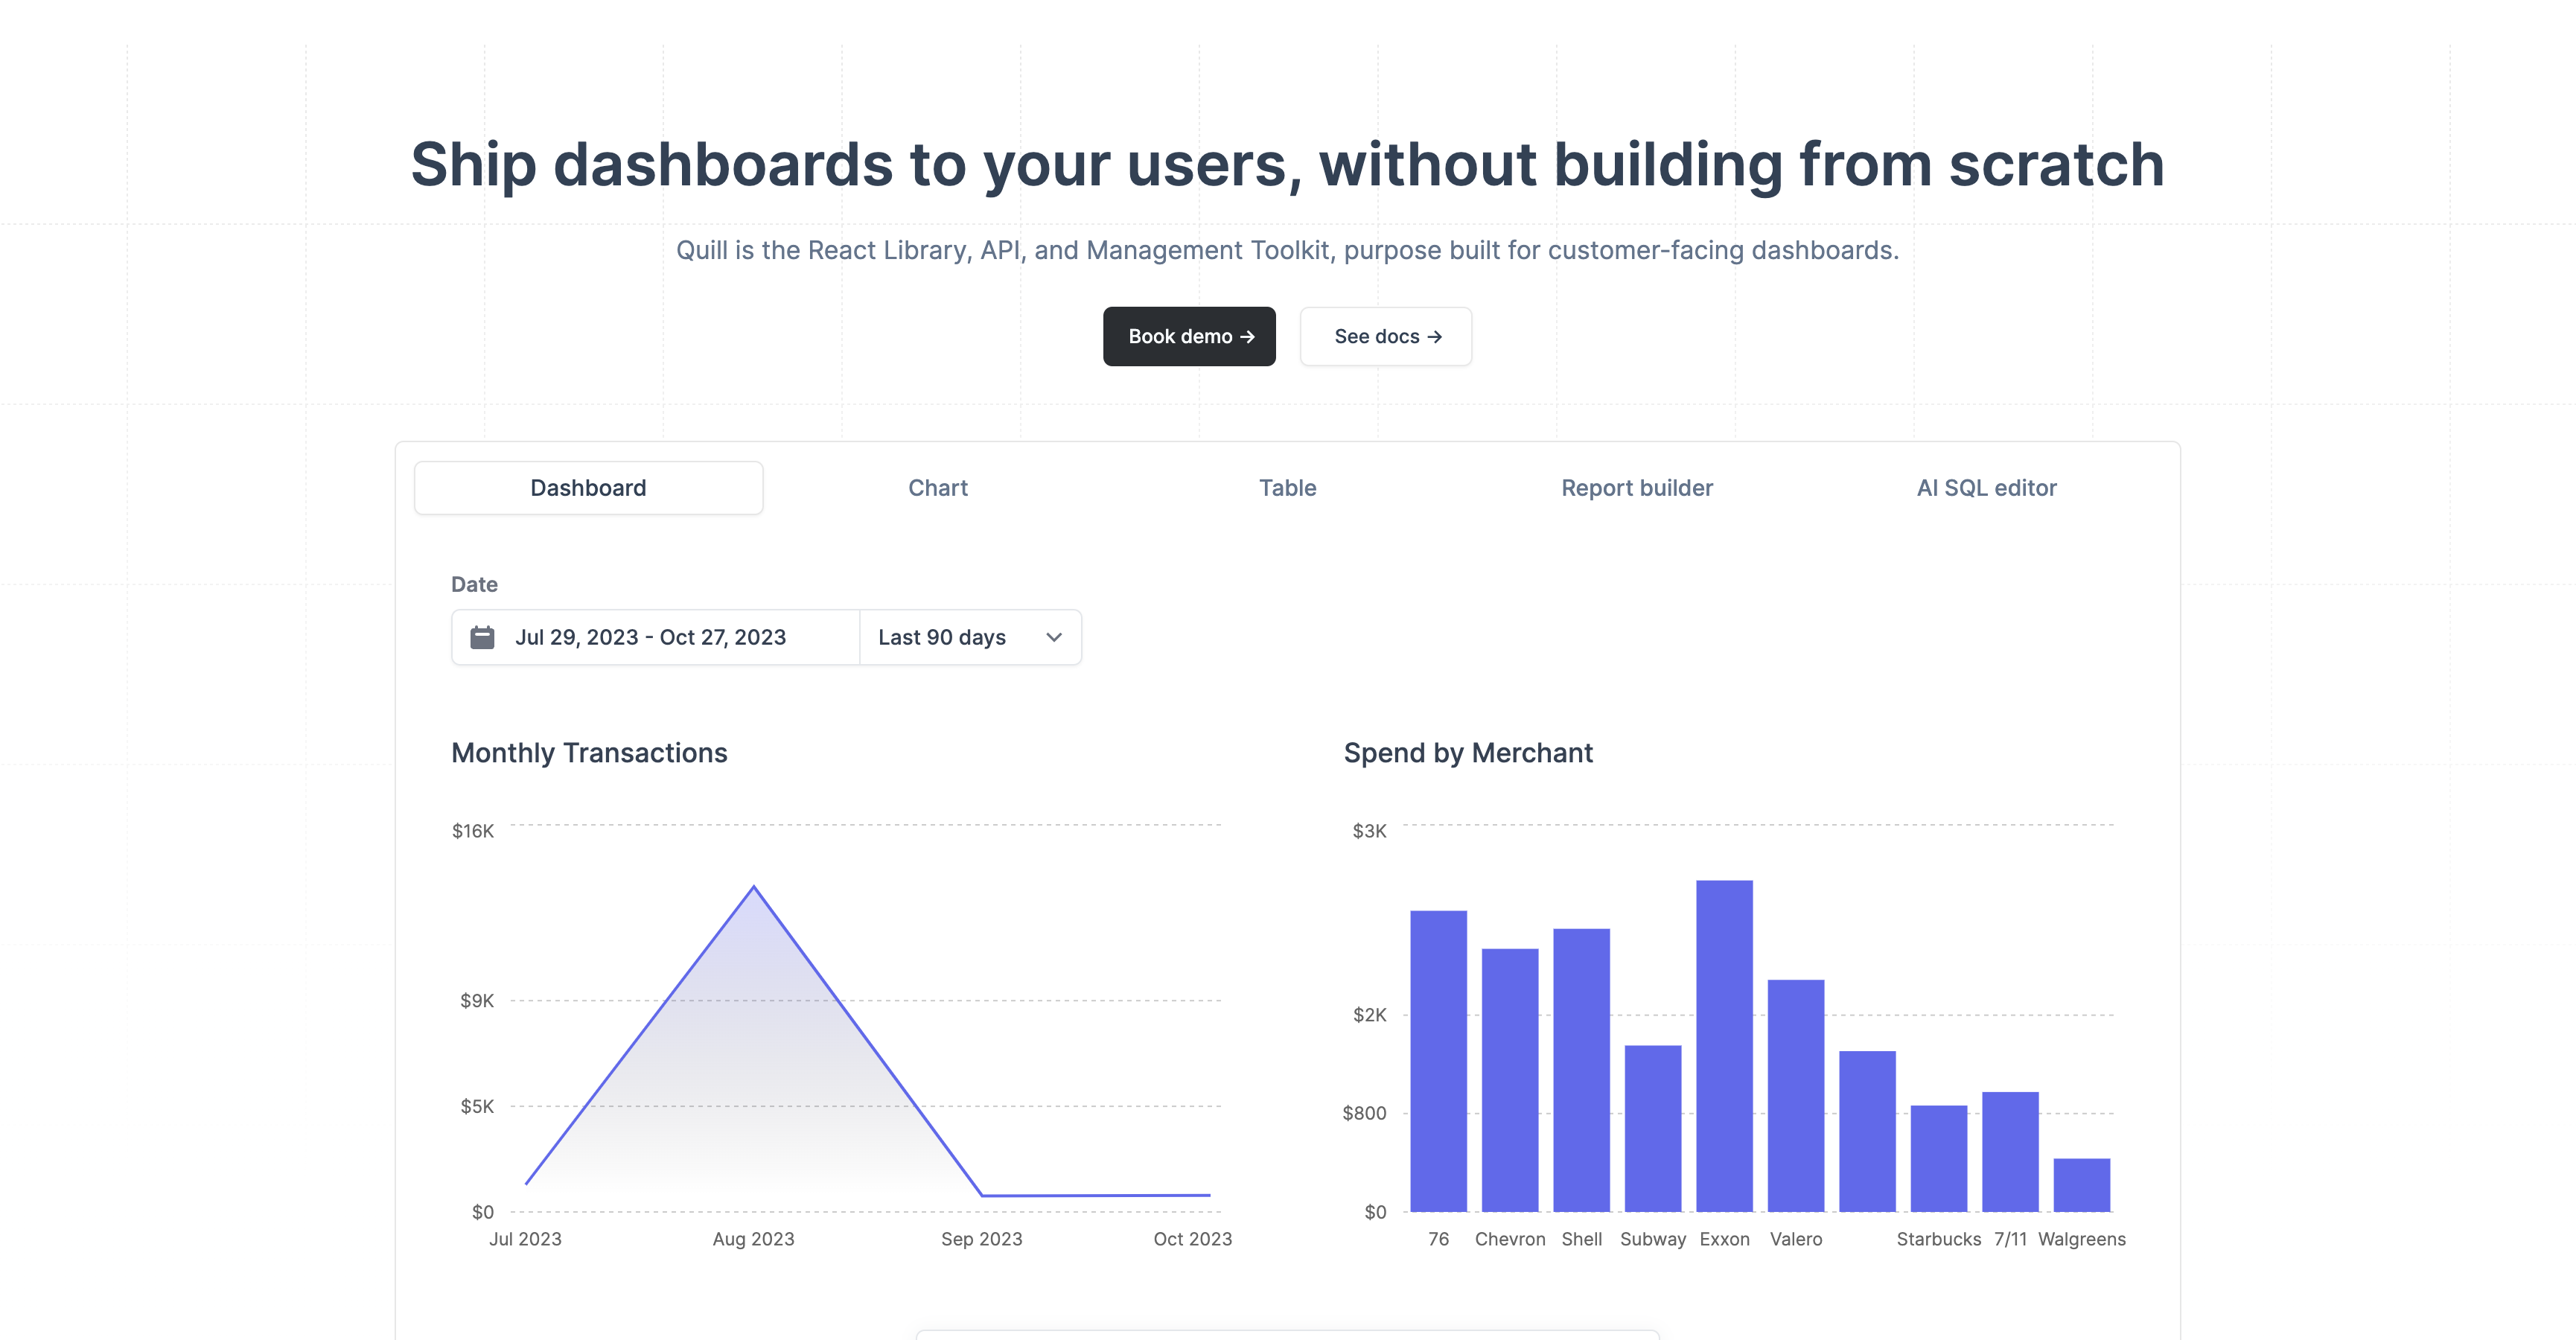Click the Monthly Transactions chart title

(589, 753)
